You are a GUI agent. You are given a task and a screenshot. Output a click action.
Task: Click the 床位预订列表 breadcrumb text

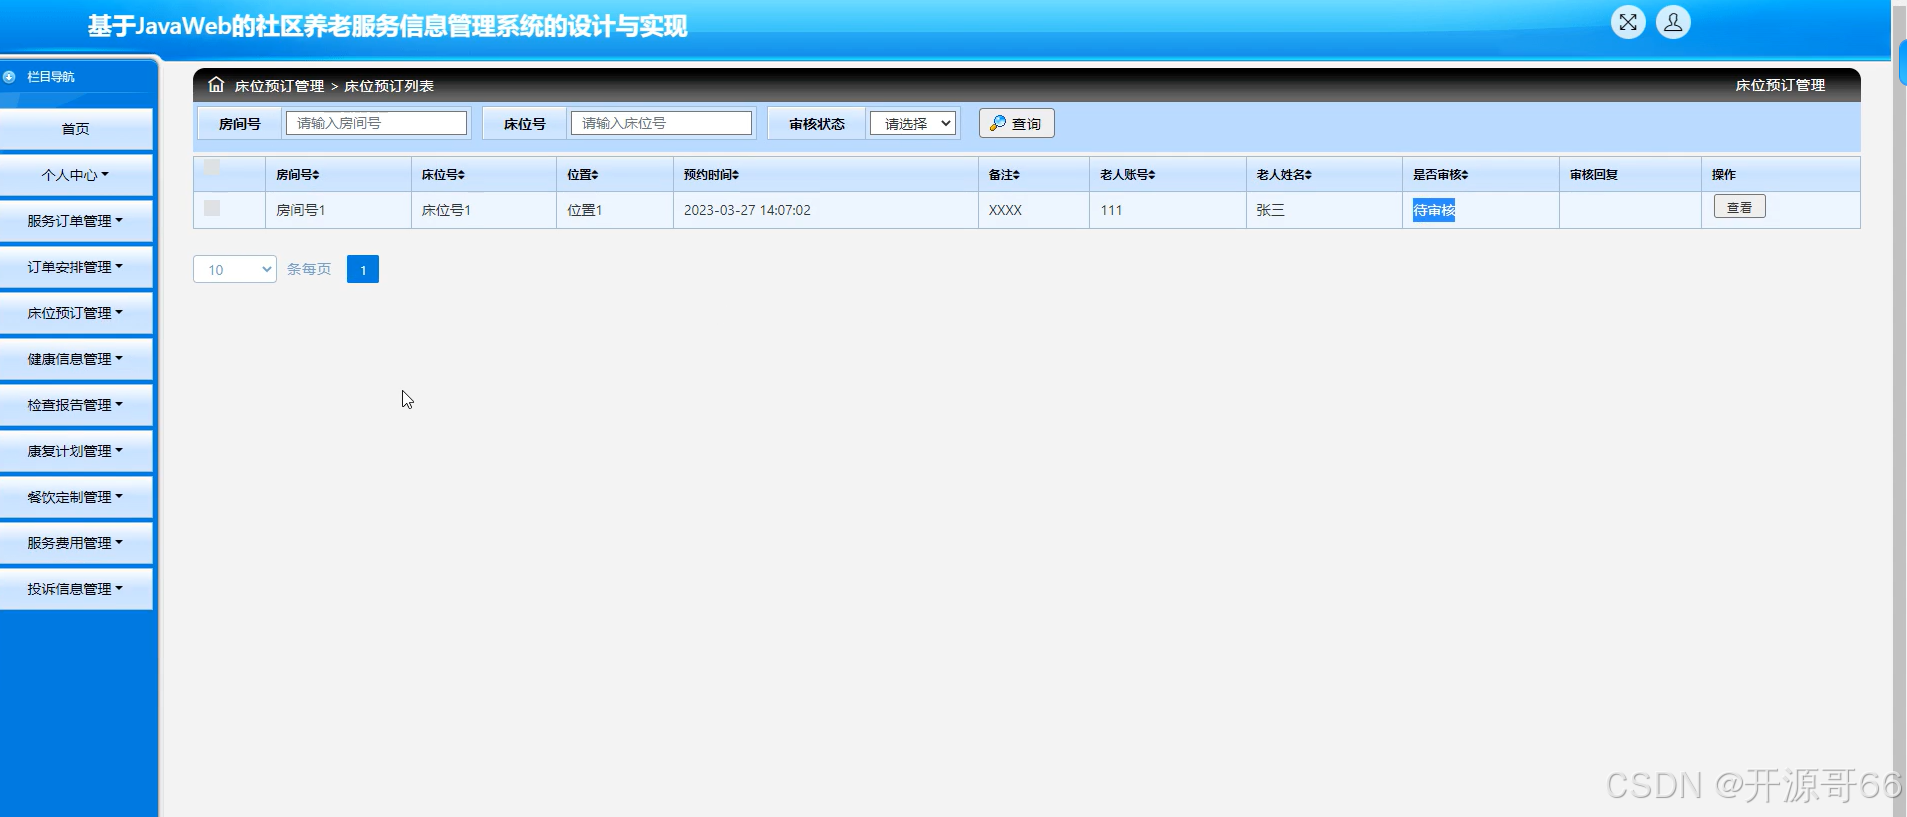point(389,86)
